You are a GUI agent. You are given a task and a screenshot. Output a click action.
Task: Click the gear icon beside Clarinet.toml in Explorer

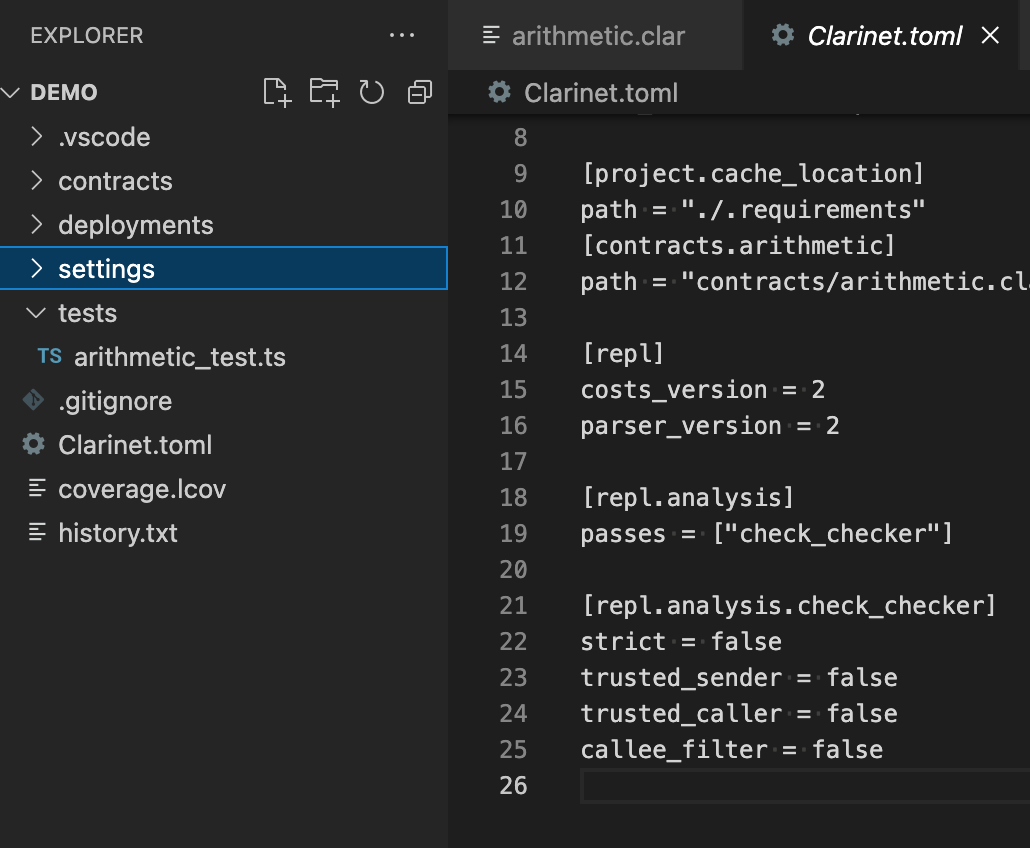pyautogui.click(x=34, y=445)
